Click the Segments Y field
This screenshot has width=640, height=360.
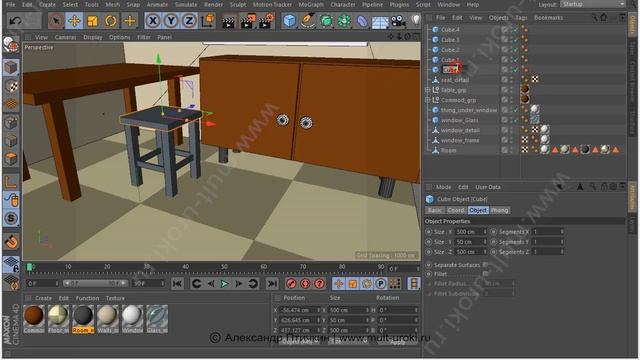549,242
